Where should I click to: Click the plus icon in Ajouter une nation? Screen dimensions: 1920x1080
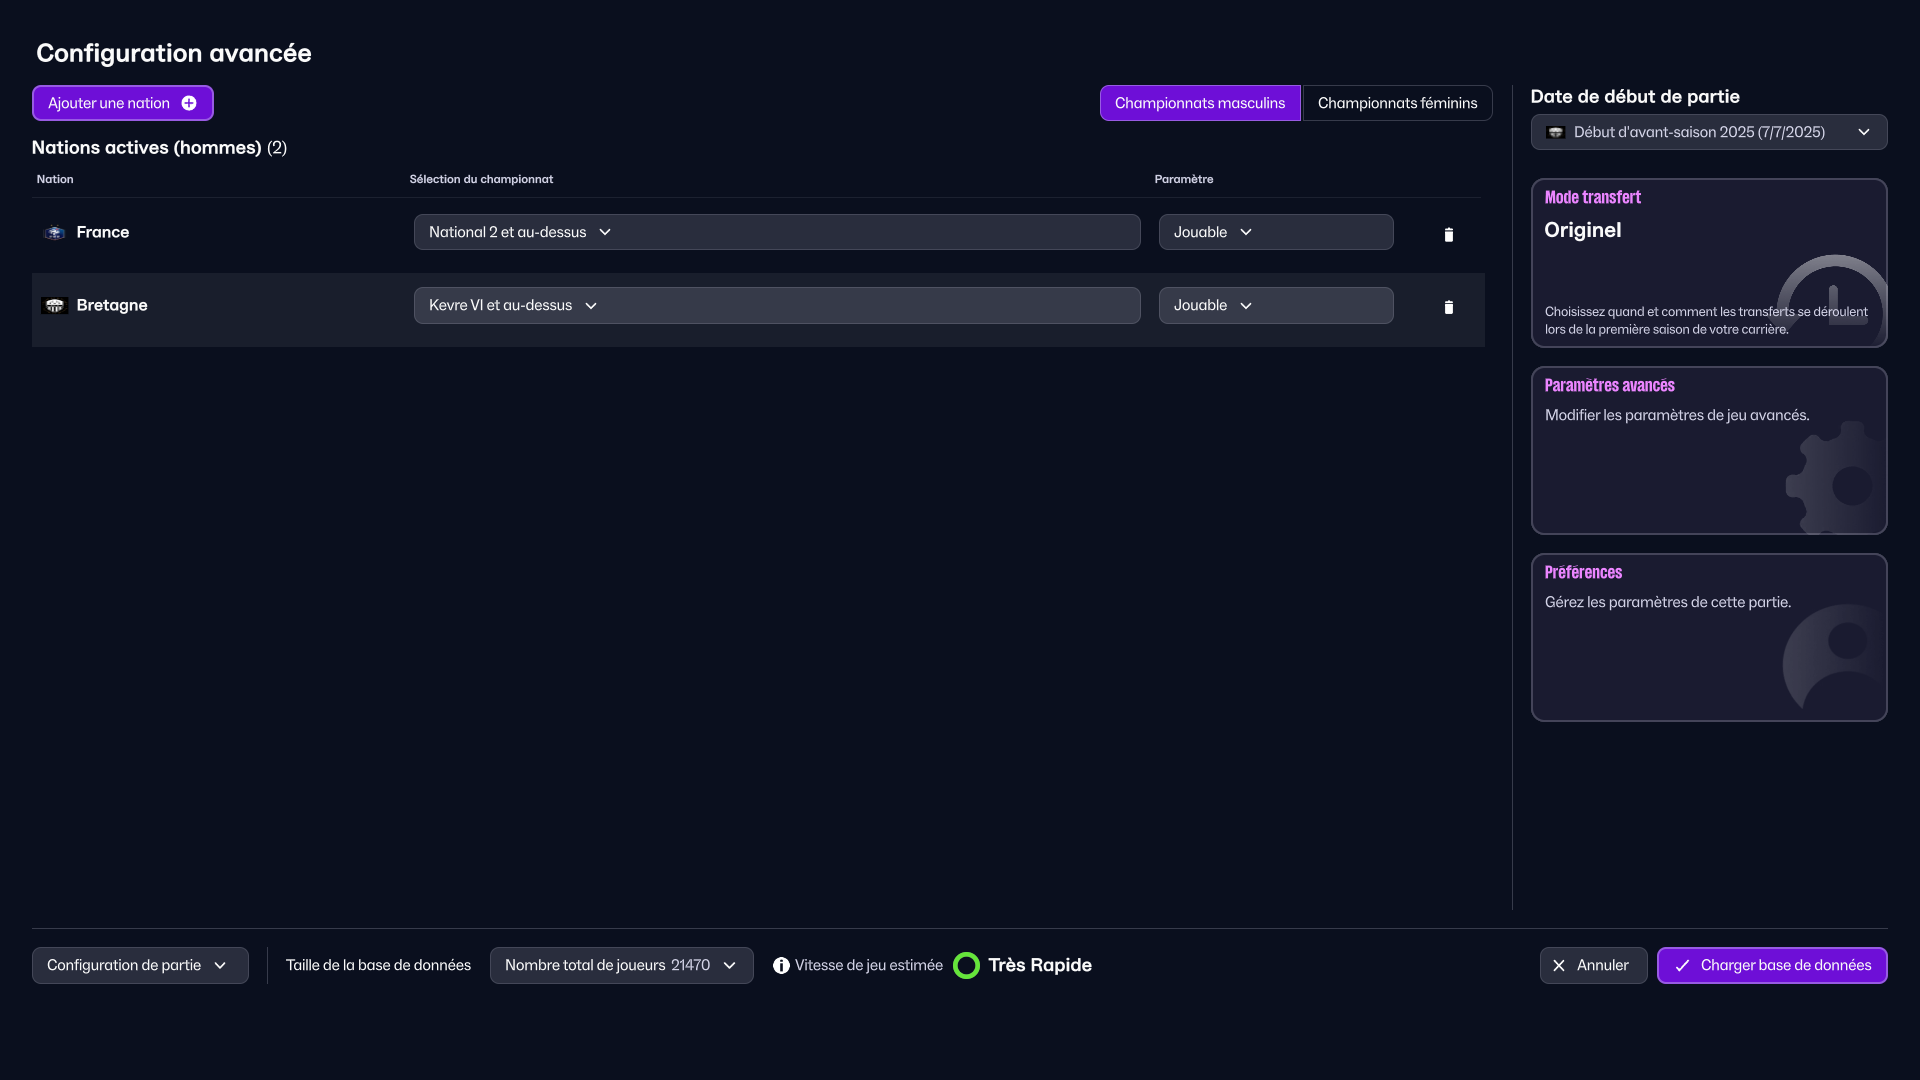[x=189, y=103]
